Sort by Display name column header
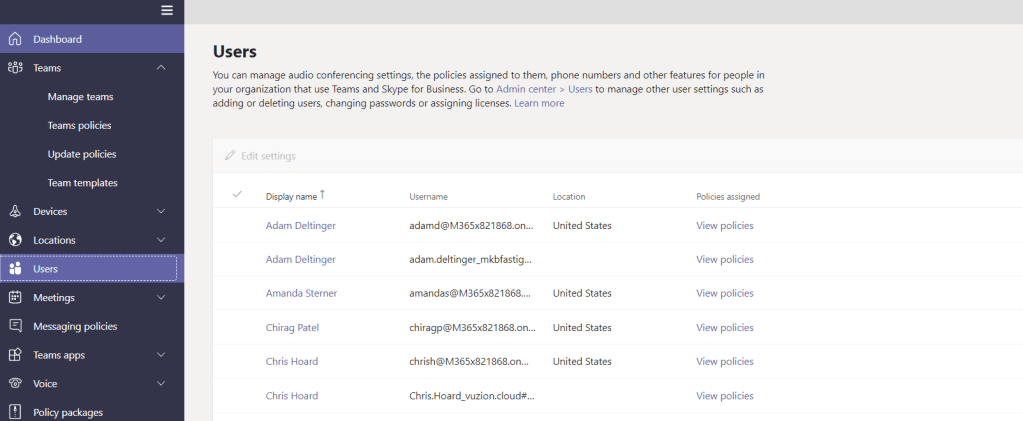The width and height of the screenshot is (1023, 421). (291, 197)
